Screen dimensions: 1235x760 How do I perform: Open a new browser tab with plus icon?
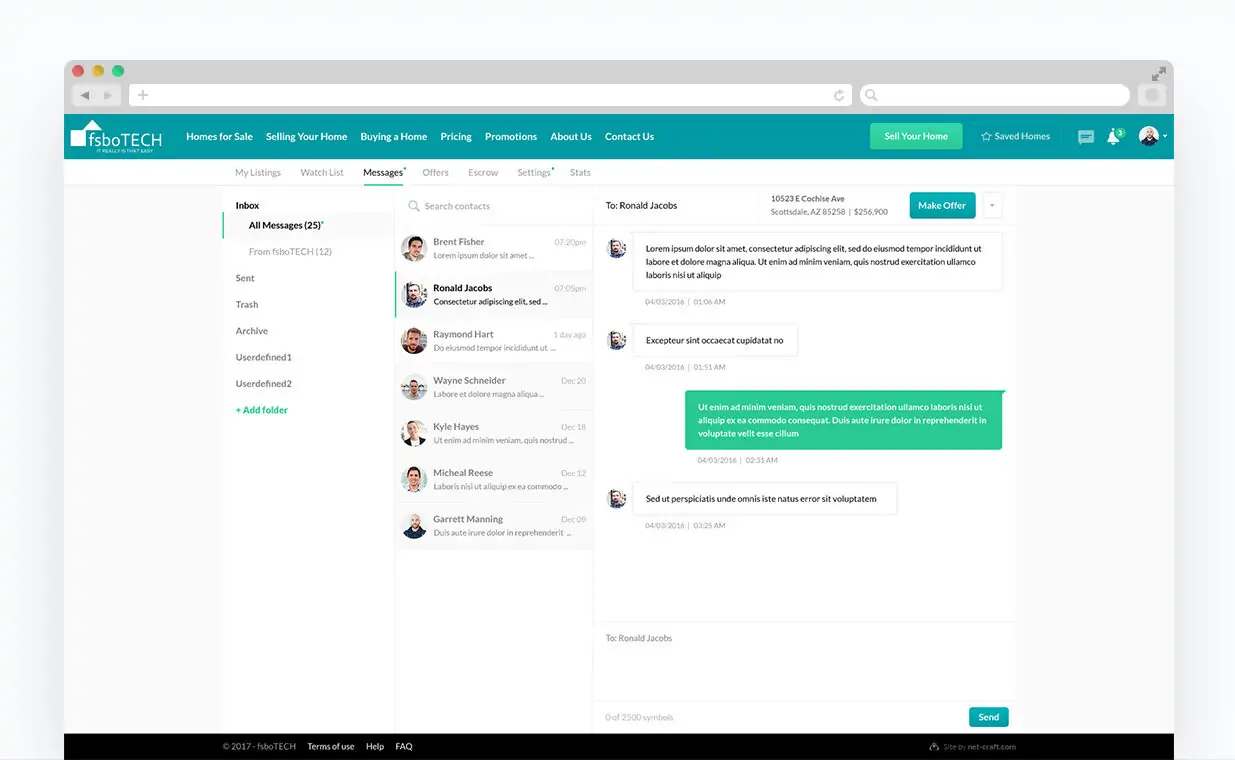143,95
